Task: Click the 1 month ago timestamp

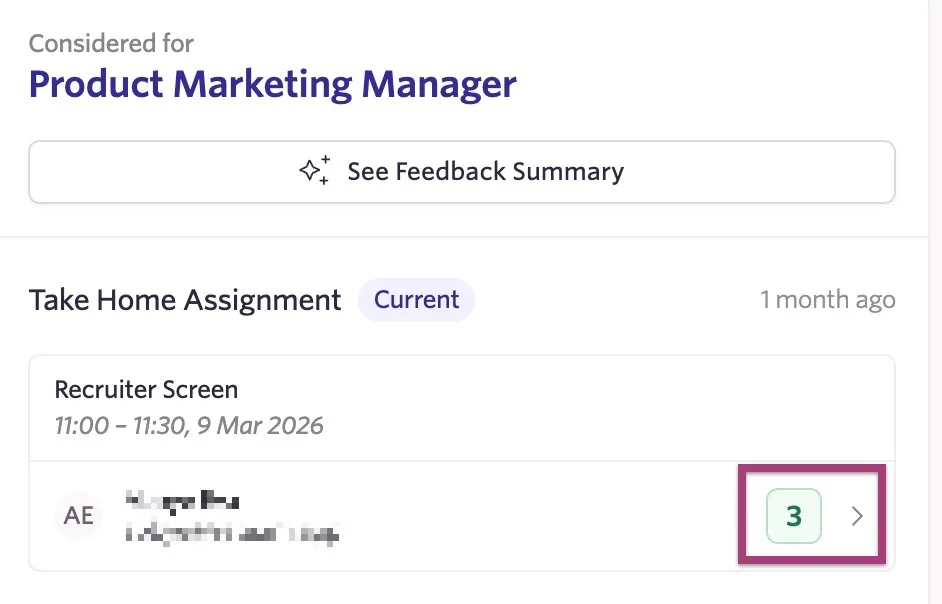Action: pyautogui.click(x=828, y=300)
